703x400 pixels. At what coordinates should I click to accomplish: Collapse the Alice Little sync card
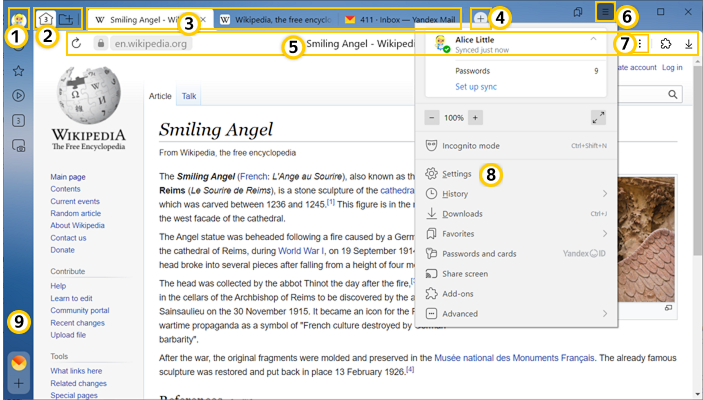(x=594, y=39)
